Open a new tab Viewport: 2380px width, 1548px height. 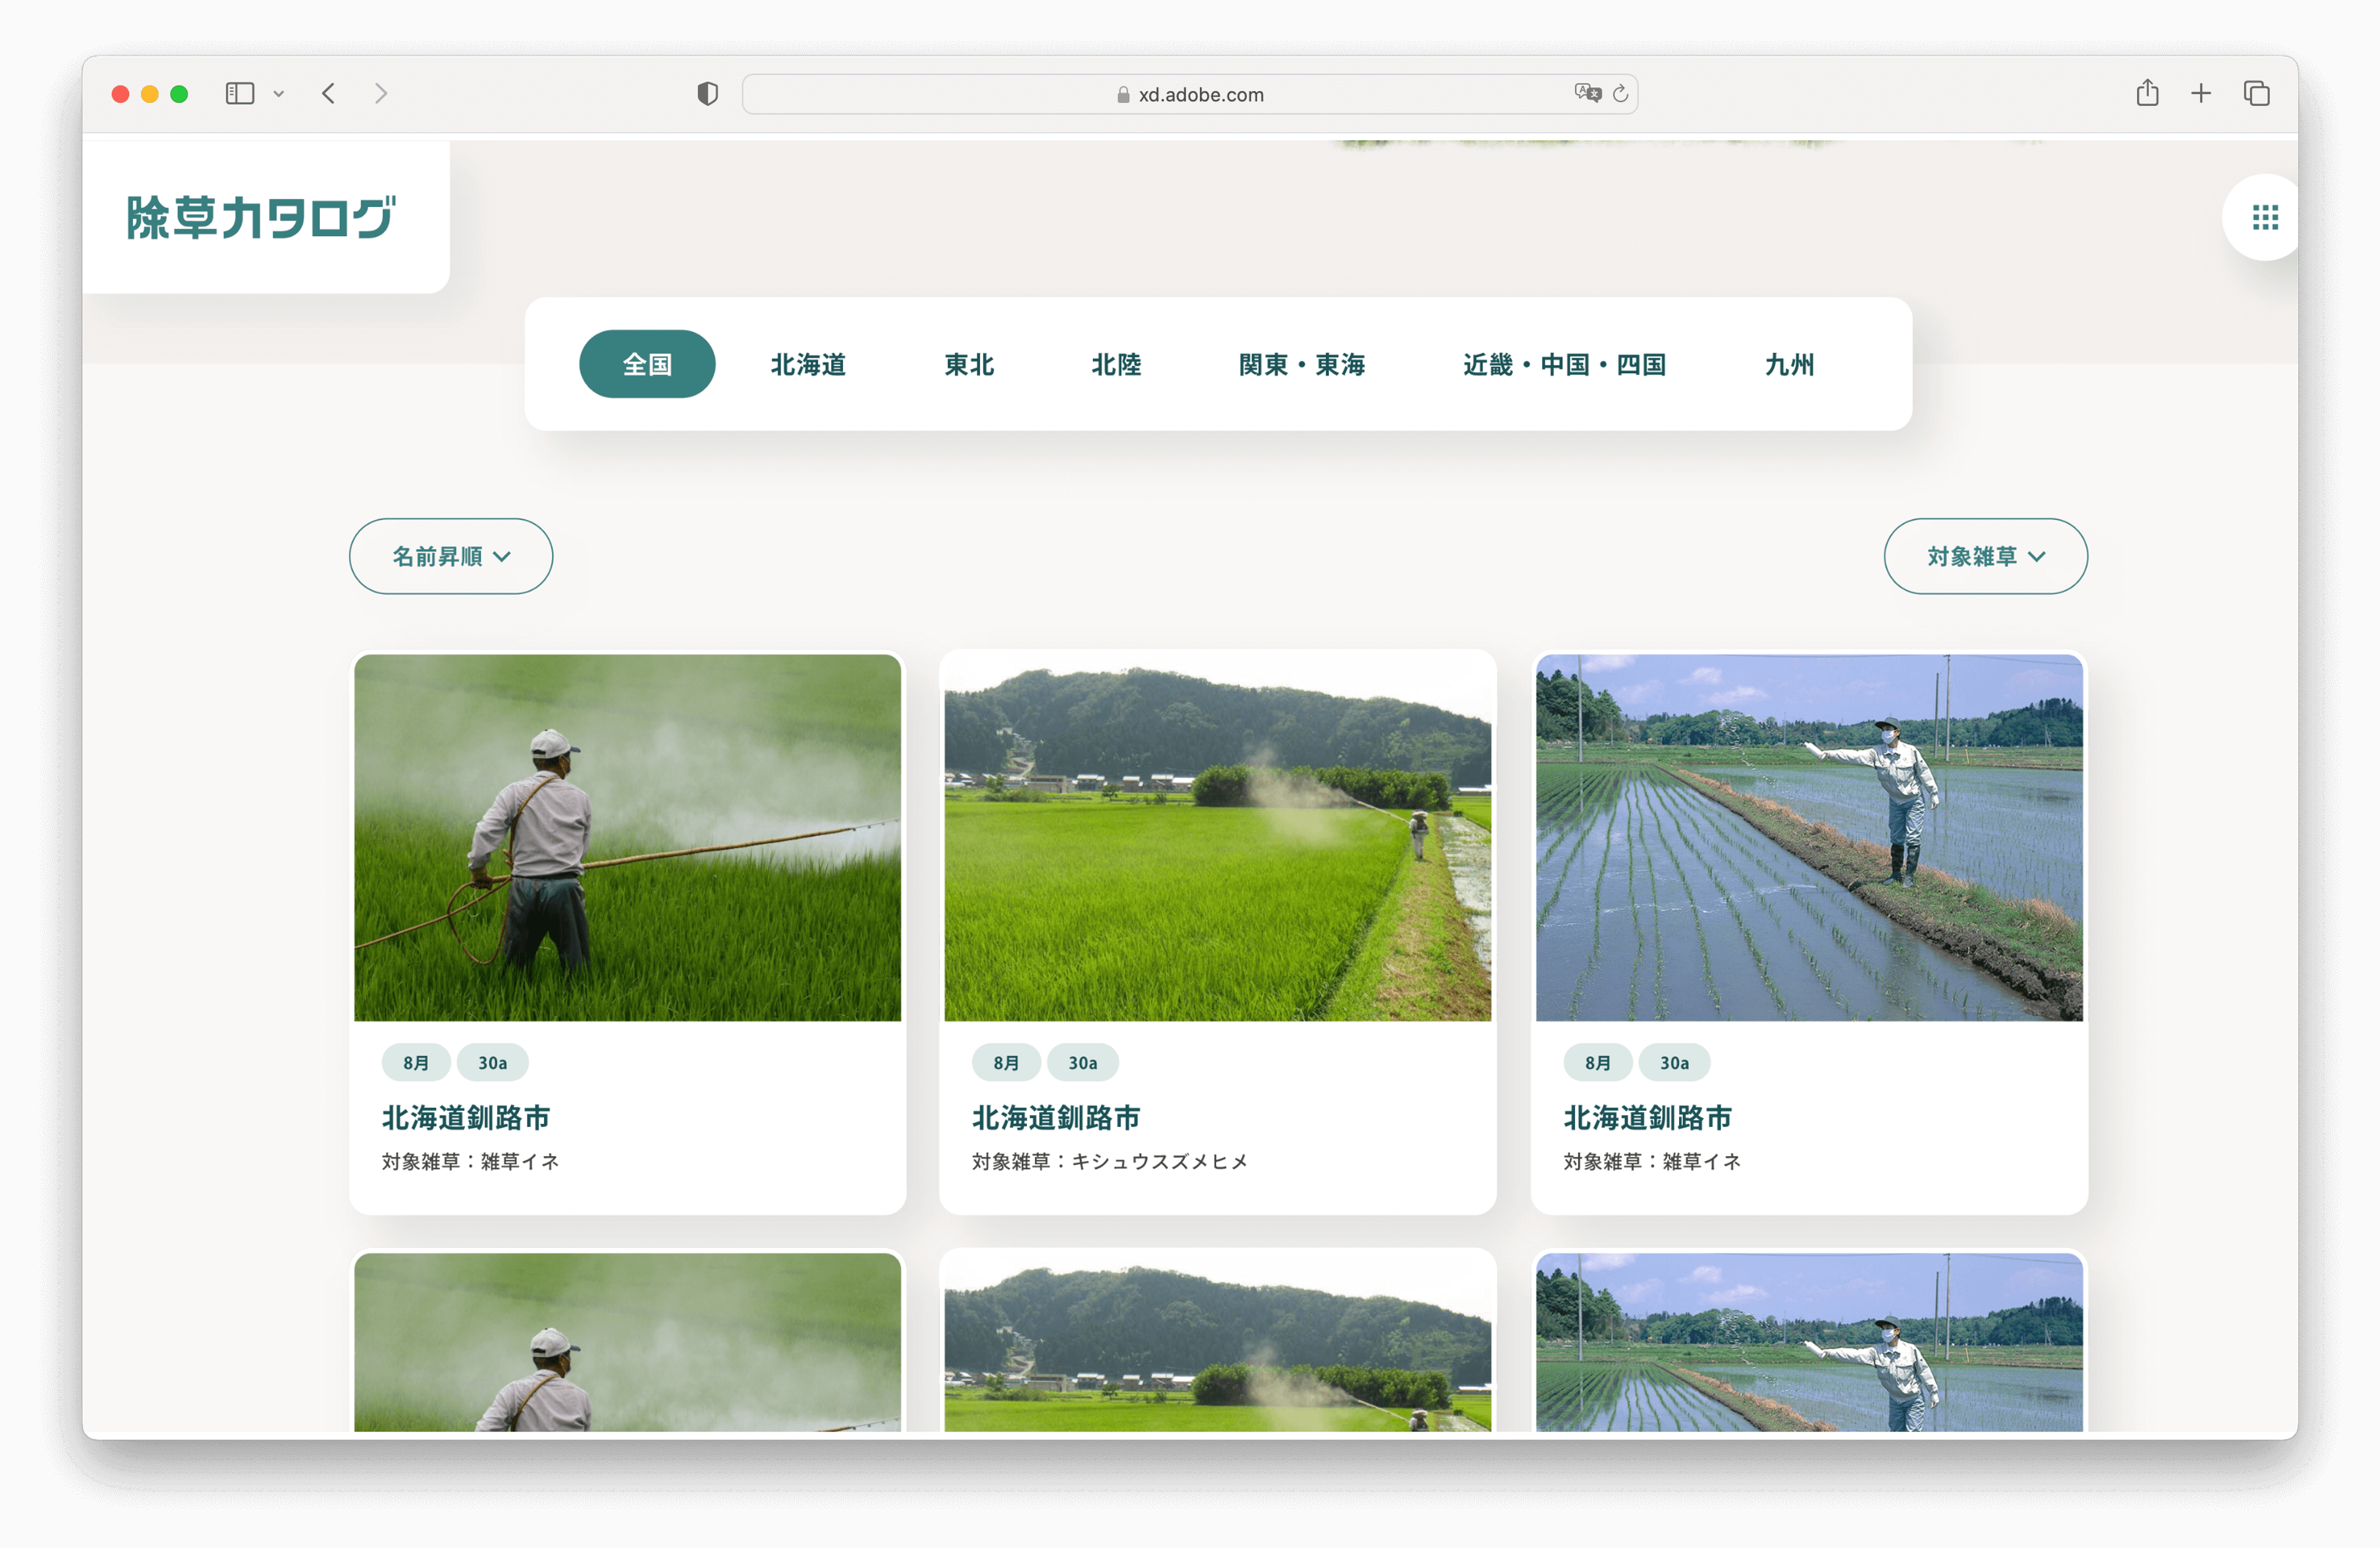click(x=2201, y=94)
